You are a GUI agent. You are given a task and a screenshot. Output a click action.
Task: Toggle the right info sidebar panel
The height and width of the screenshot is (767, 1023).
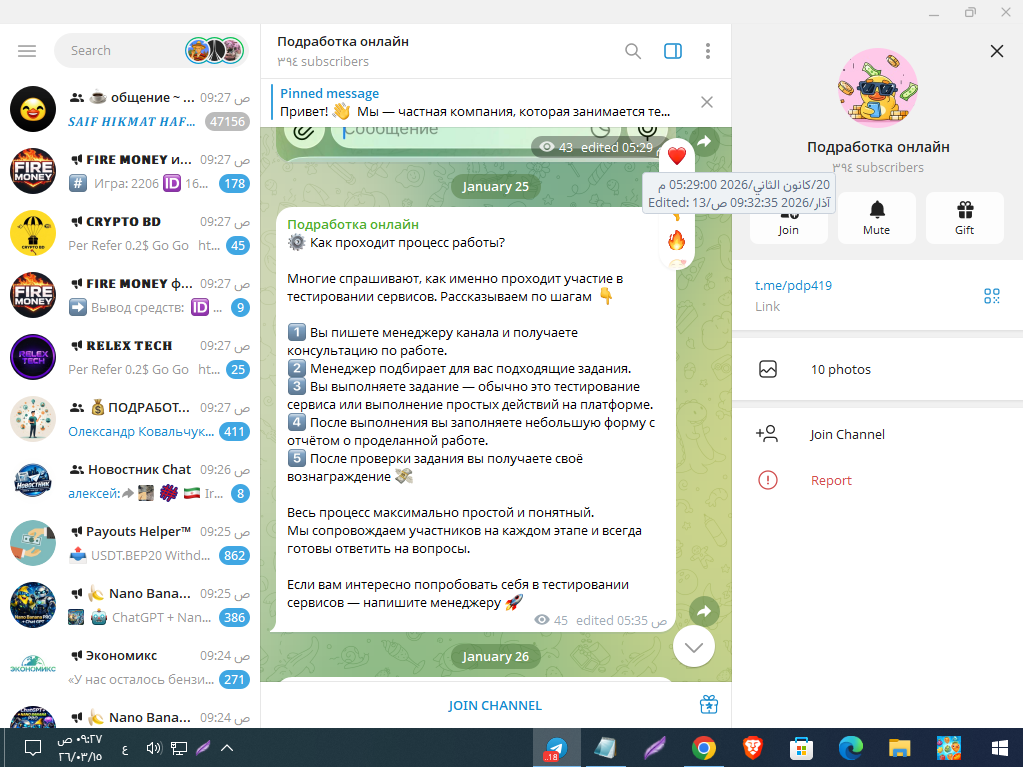click(673, 51)
